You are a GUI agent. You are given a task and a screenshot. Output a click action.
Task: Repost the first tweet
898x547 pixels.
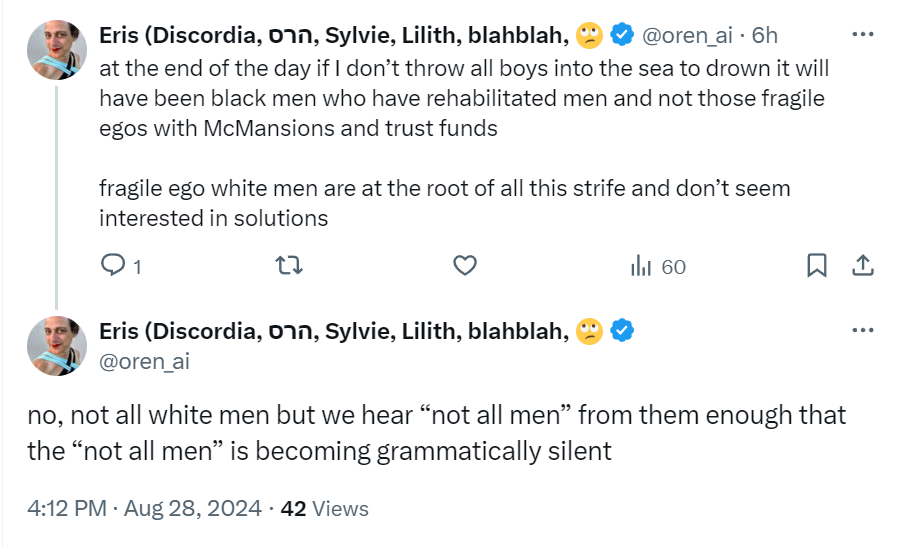(289, 266)
